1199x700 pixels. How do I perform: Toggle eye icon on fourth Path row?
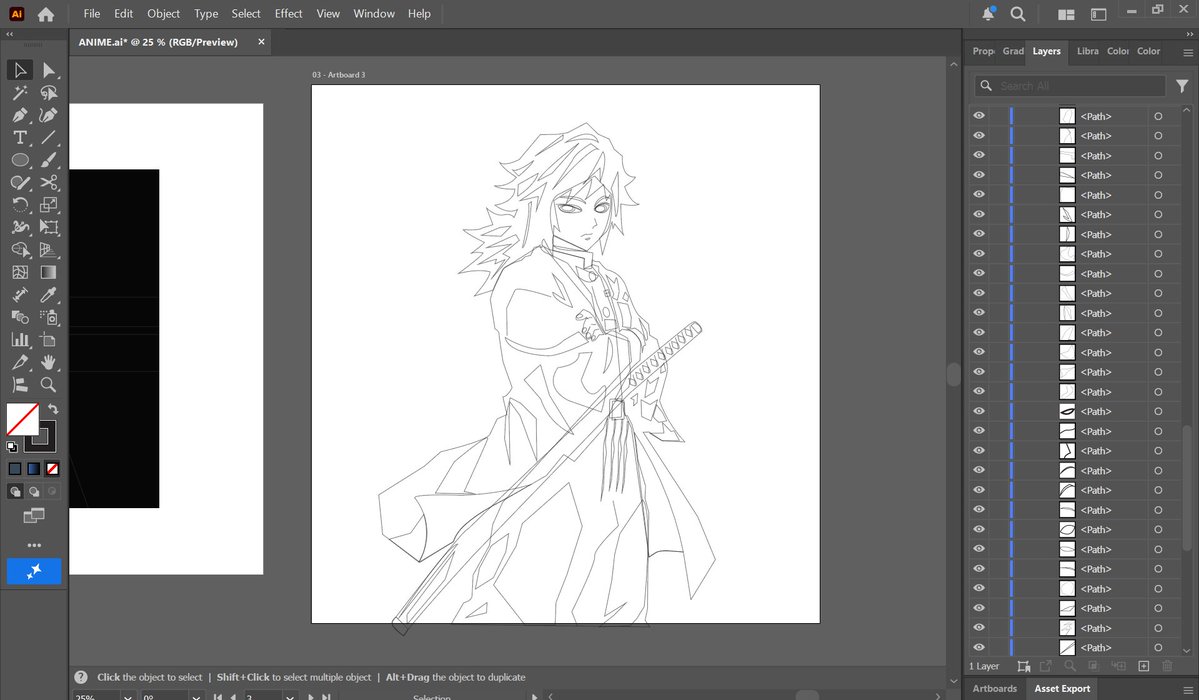tap(979, 175)
